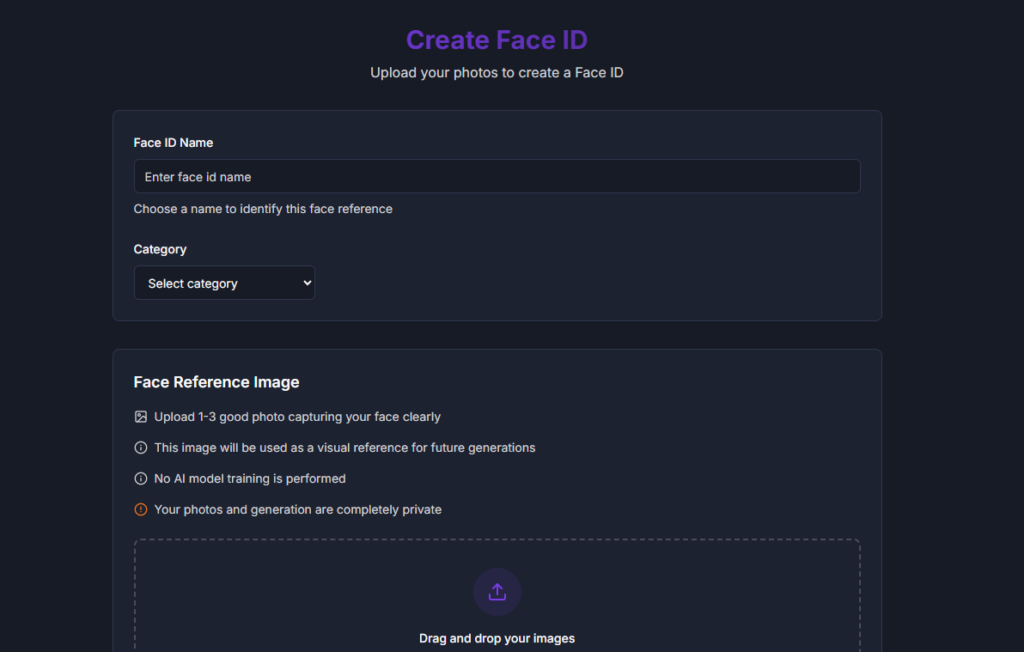The width and height of the screenshot is (1024, 652).
Task: Click 'This image will be used as a visual reference' text
Action: click(x=345, y=448)
